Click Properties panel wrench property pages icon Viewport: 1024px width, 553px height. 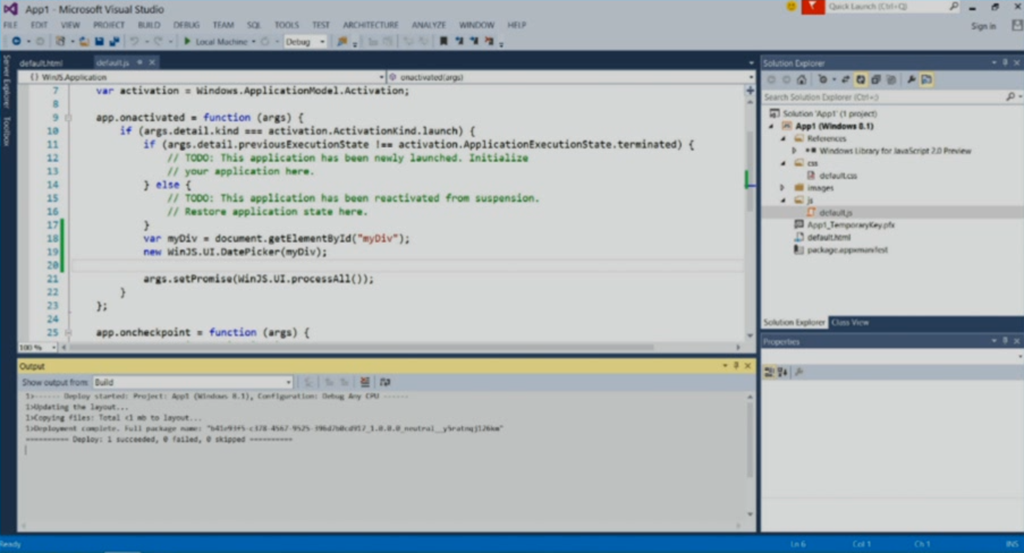click(799, 372)
